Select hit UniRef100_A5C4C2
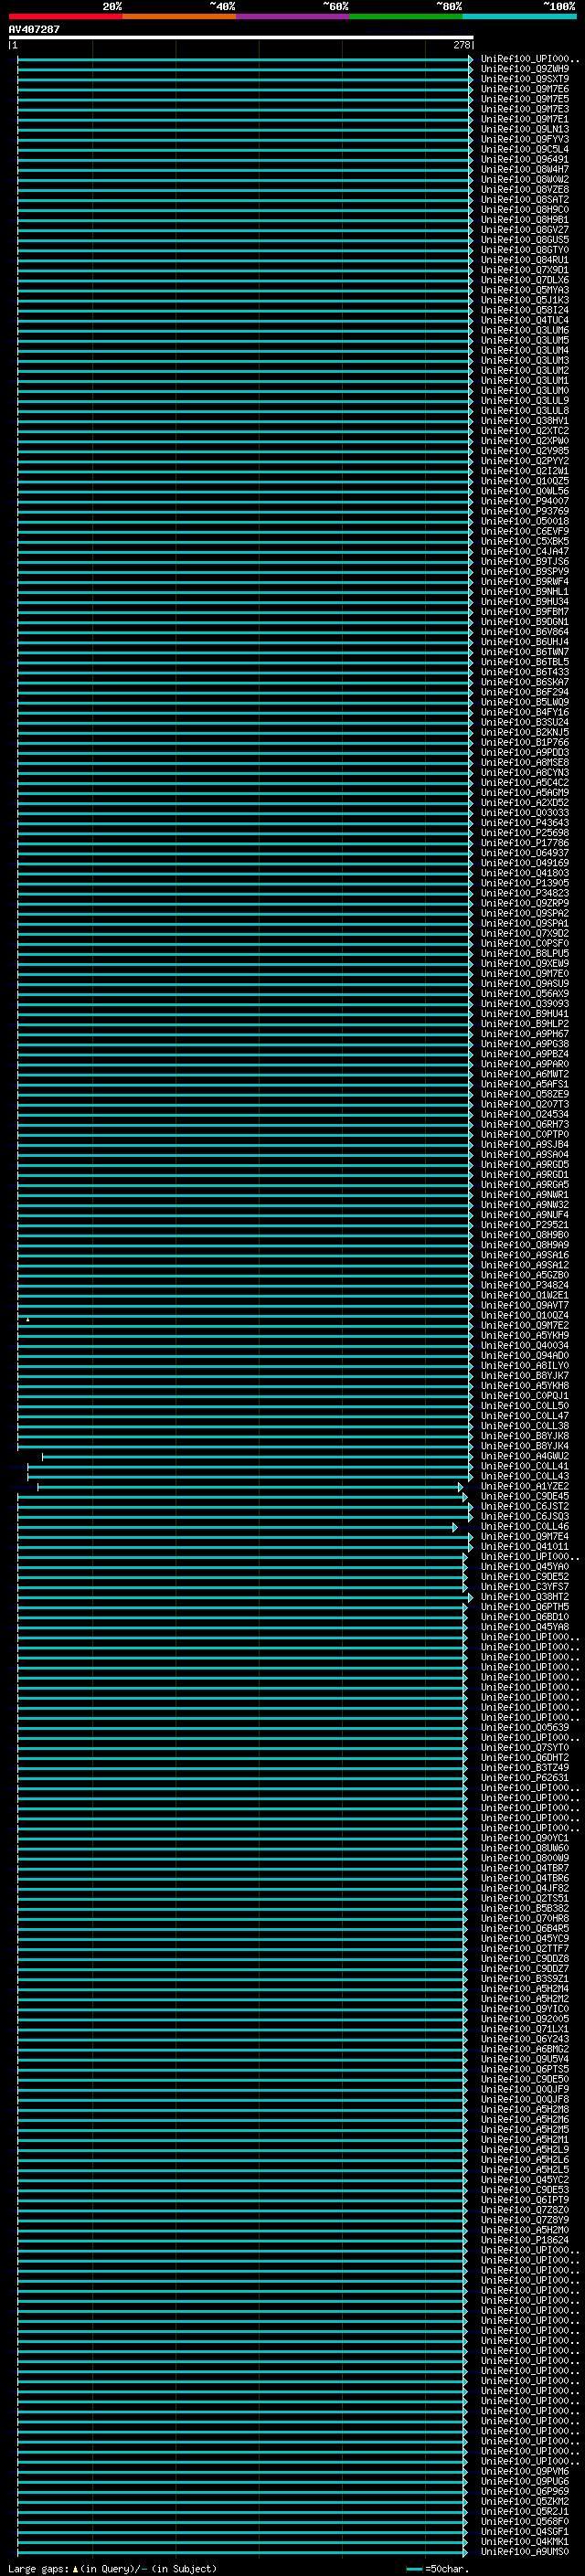This screenshot has width=585, height=2576. click(x=525, y=782)
